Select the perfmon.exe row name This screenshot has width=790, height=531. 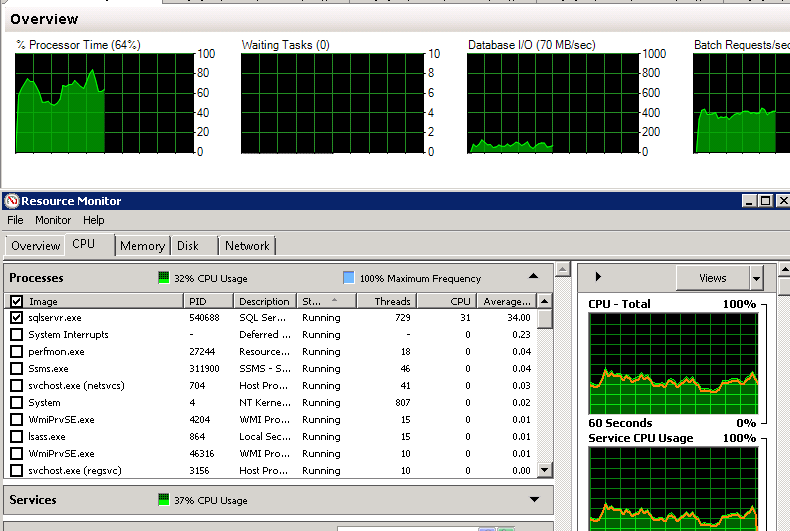tap(56, 352)
